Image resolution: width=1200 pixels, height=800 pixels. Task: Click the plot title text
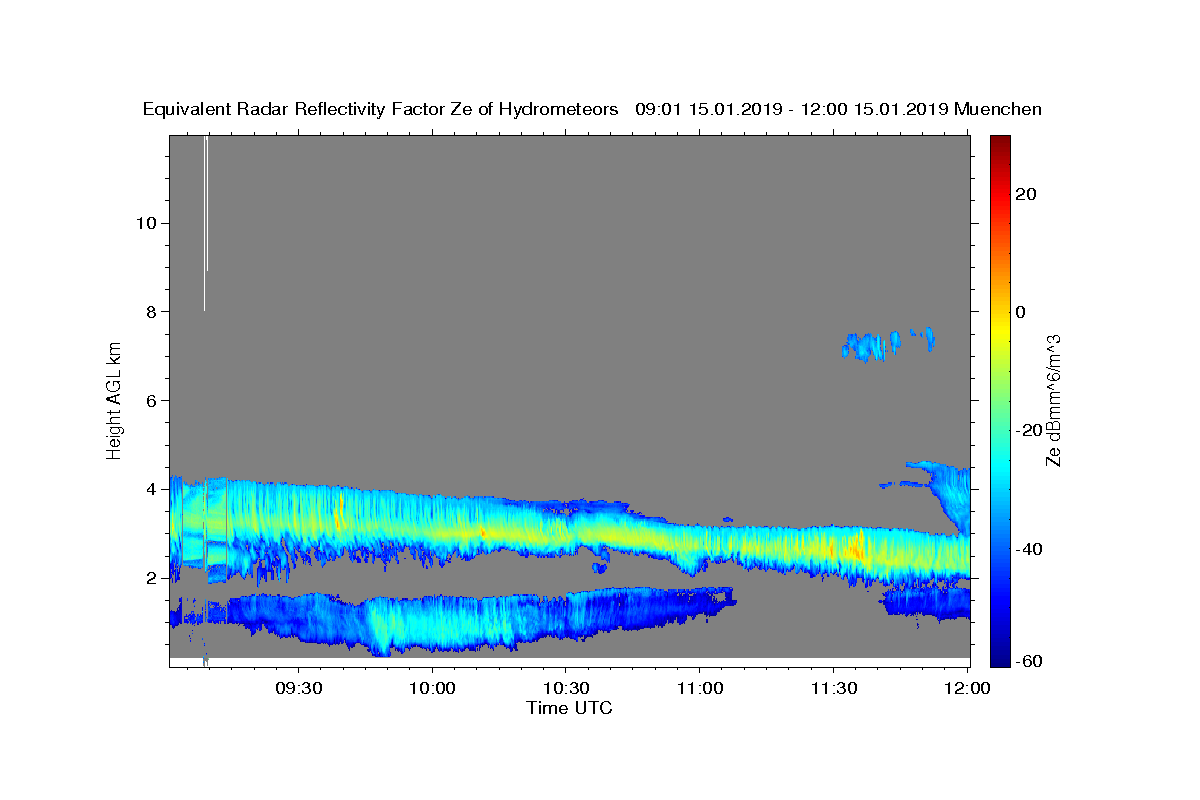tap(592, 109)
